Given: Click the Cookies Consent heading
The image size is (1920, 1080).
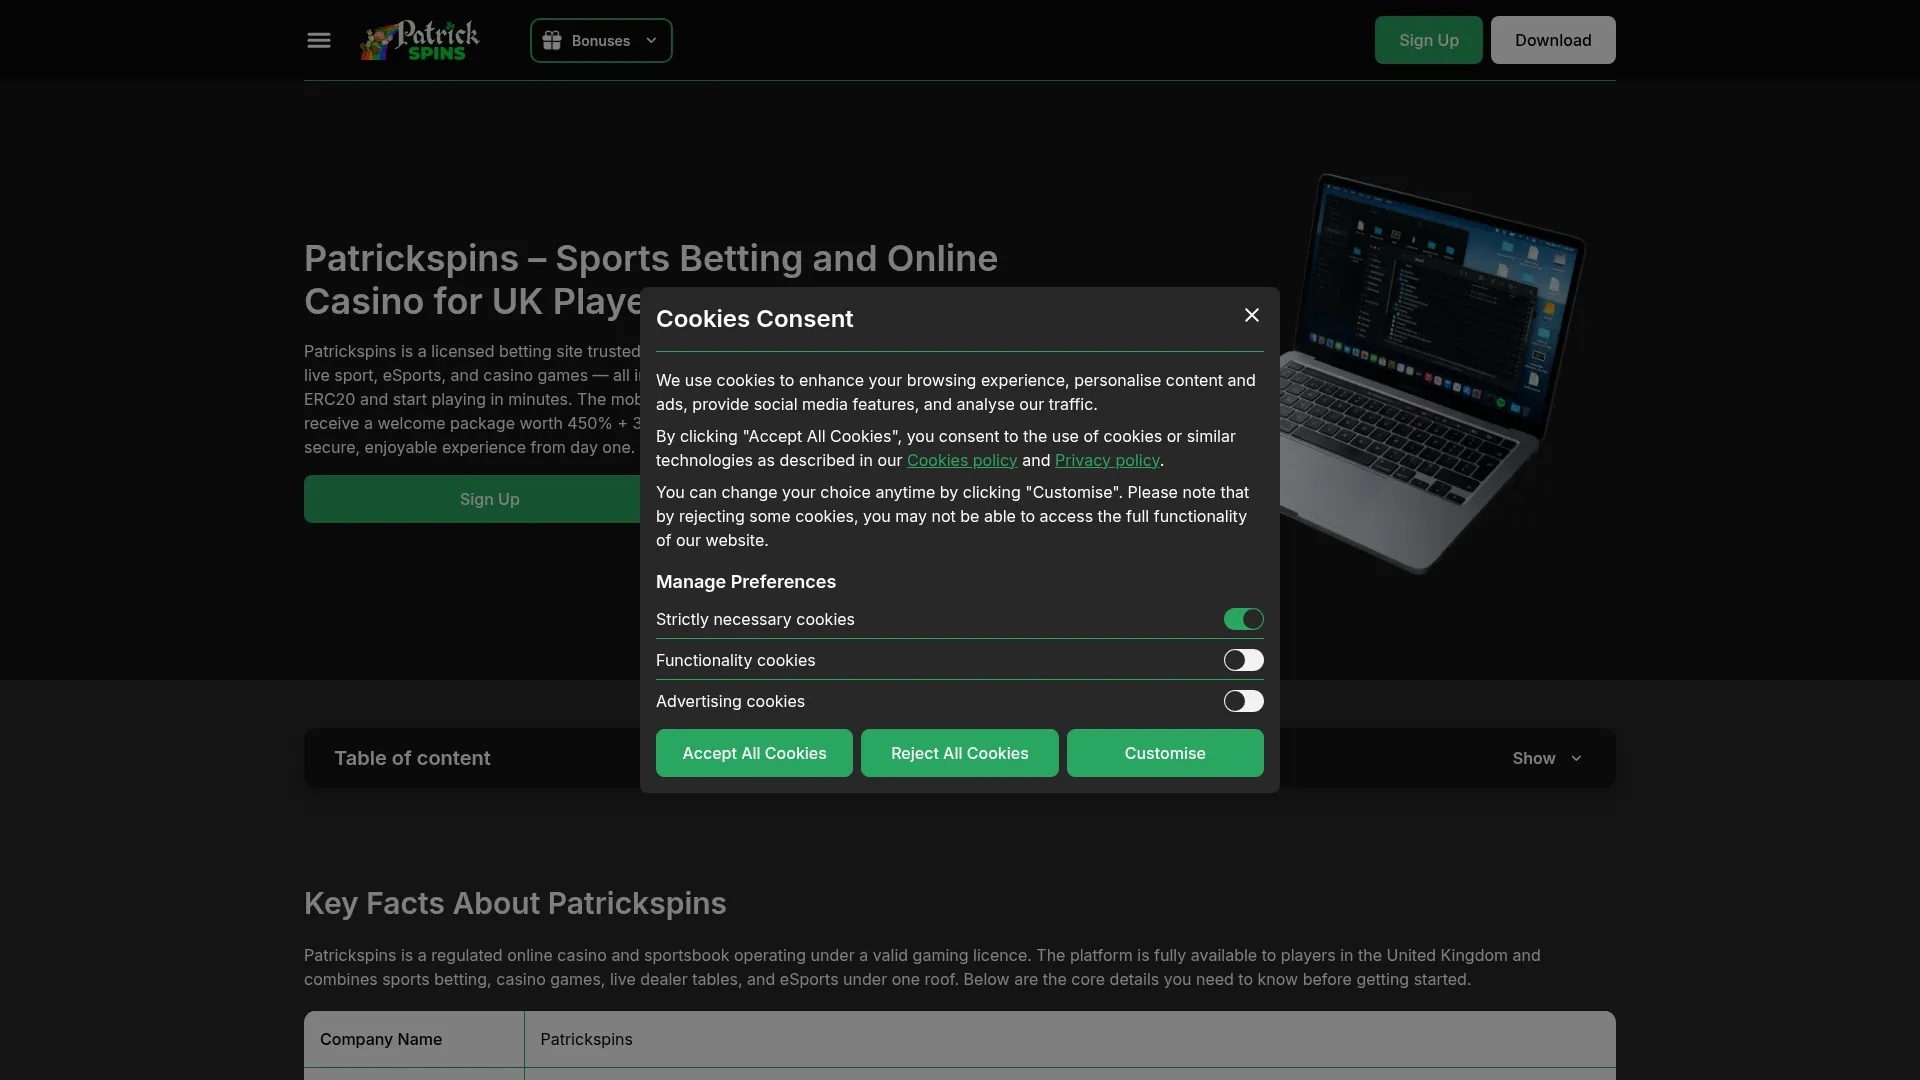Looking at the screenshot, I should tap(754, 319).
